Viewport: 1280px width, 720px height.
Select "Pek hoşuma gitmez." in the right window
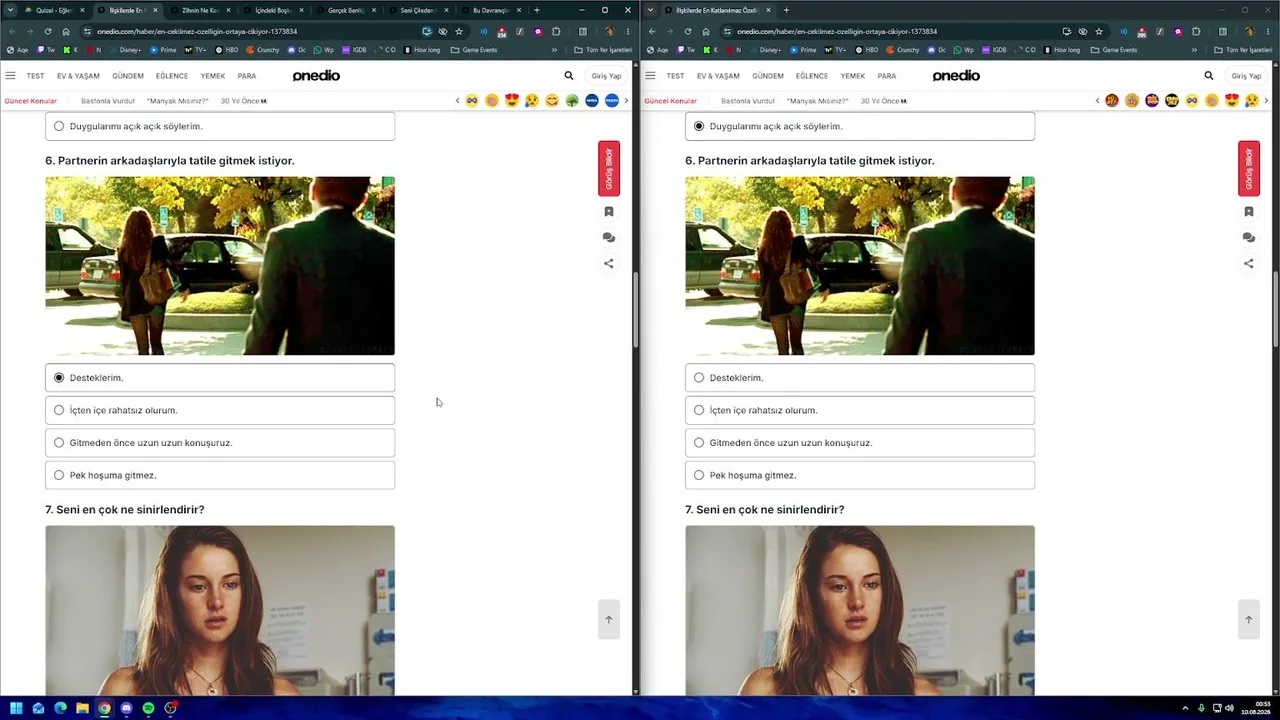point(860,475)
